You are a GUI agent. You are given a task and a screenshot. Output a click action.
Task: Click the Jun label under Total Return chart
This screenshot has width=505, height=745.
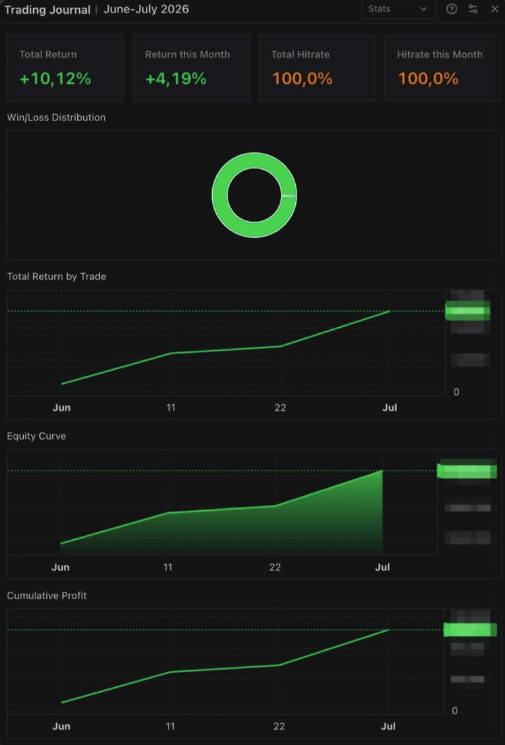pos(61,408)
